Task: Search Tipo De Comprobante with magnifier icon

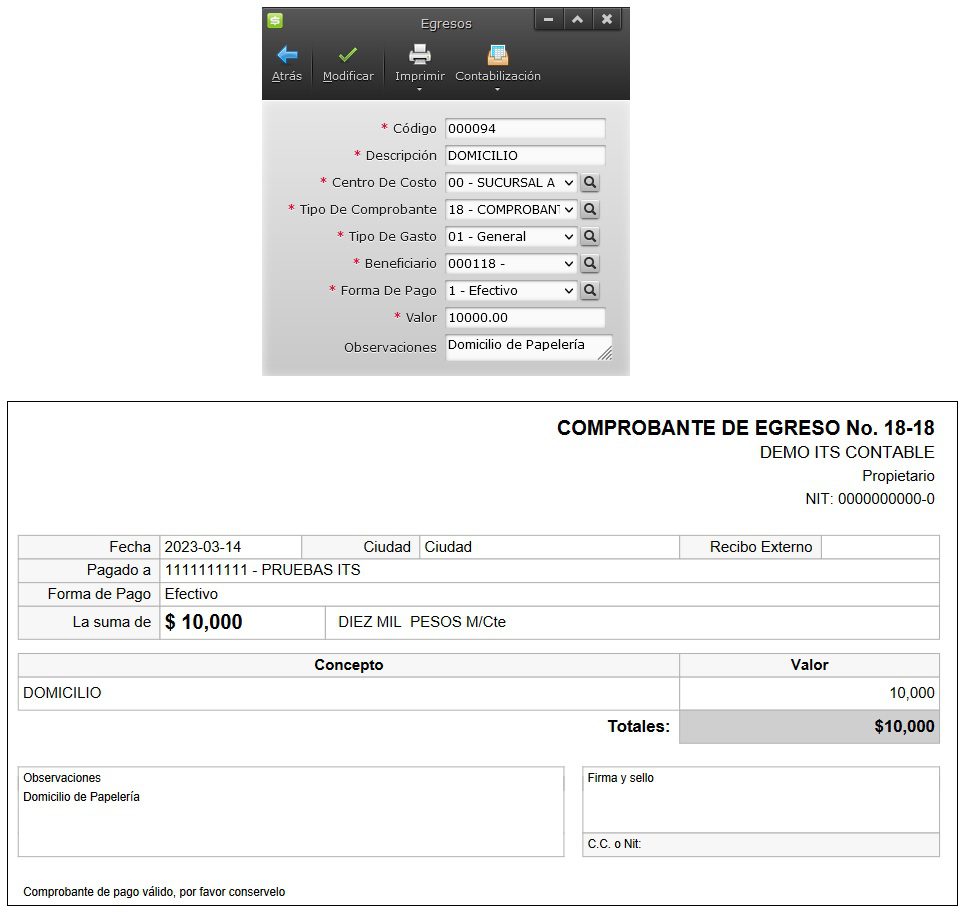Action: coord(590,210)
